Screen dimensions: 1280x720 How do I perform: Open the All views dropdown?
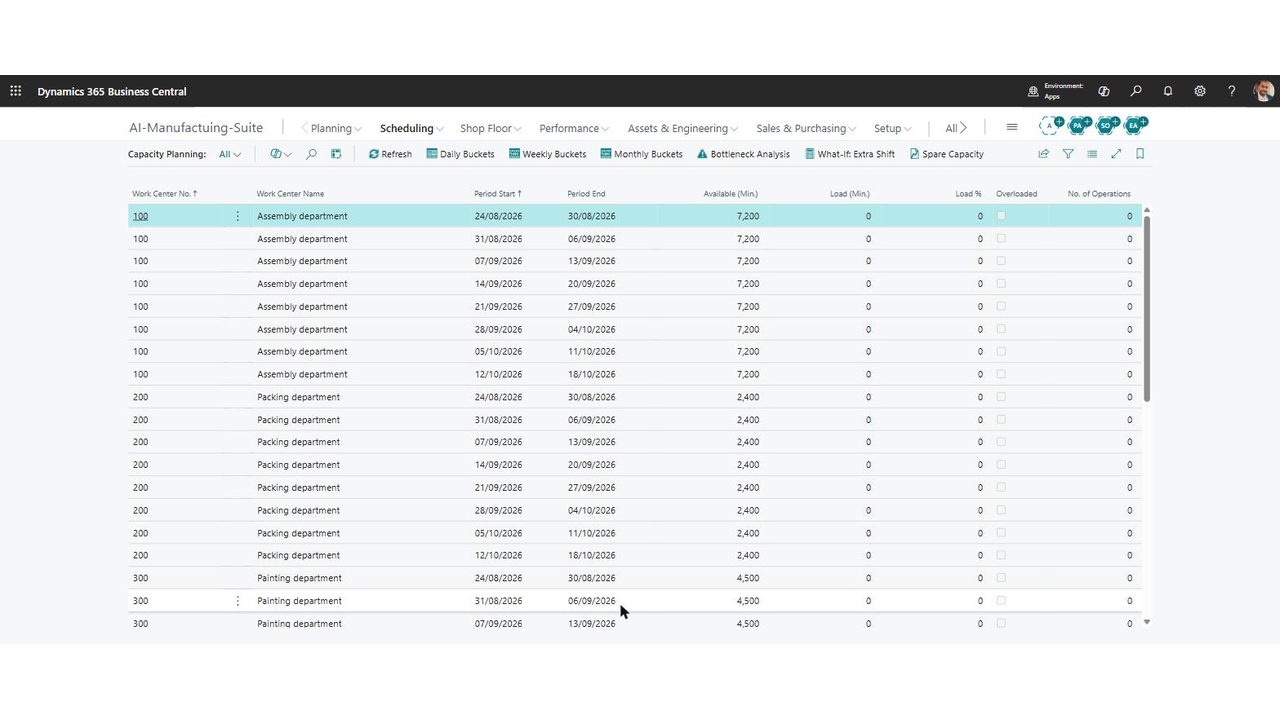click(230, 154)
